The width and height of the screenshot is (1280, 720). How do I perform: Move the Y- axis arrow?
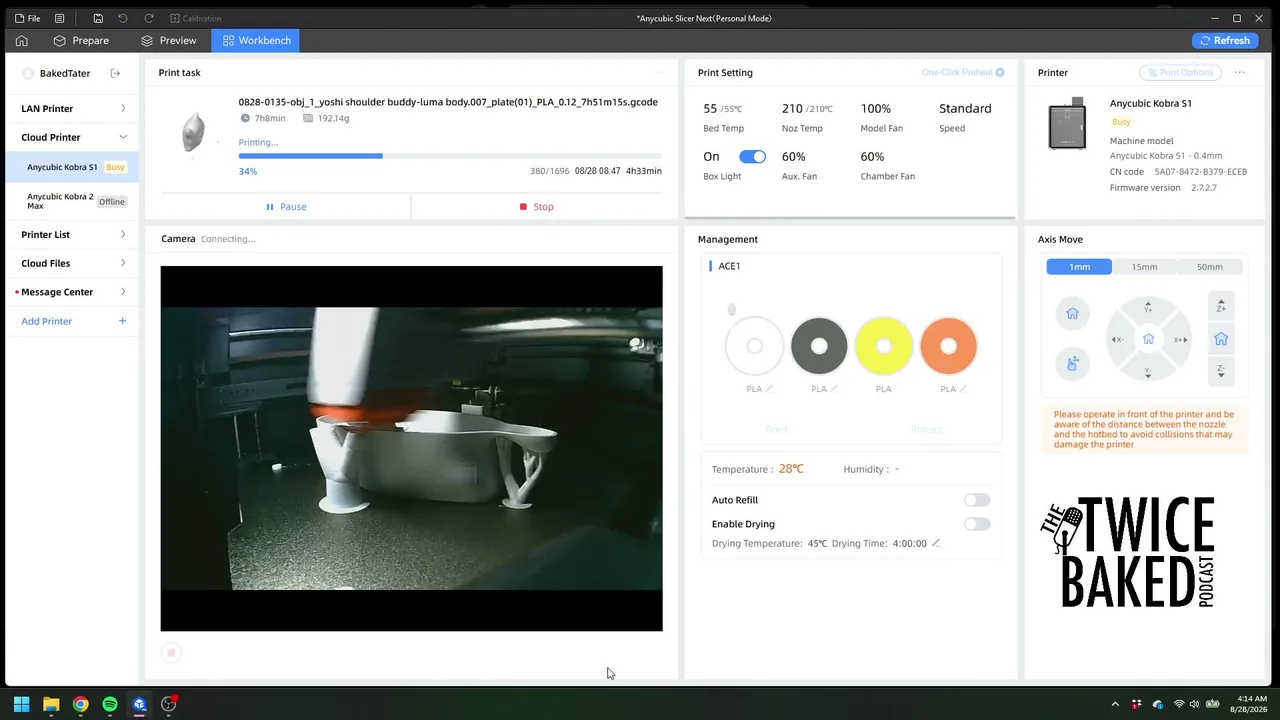point(1148,372)
